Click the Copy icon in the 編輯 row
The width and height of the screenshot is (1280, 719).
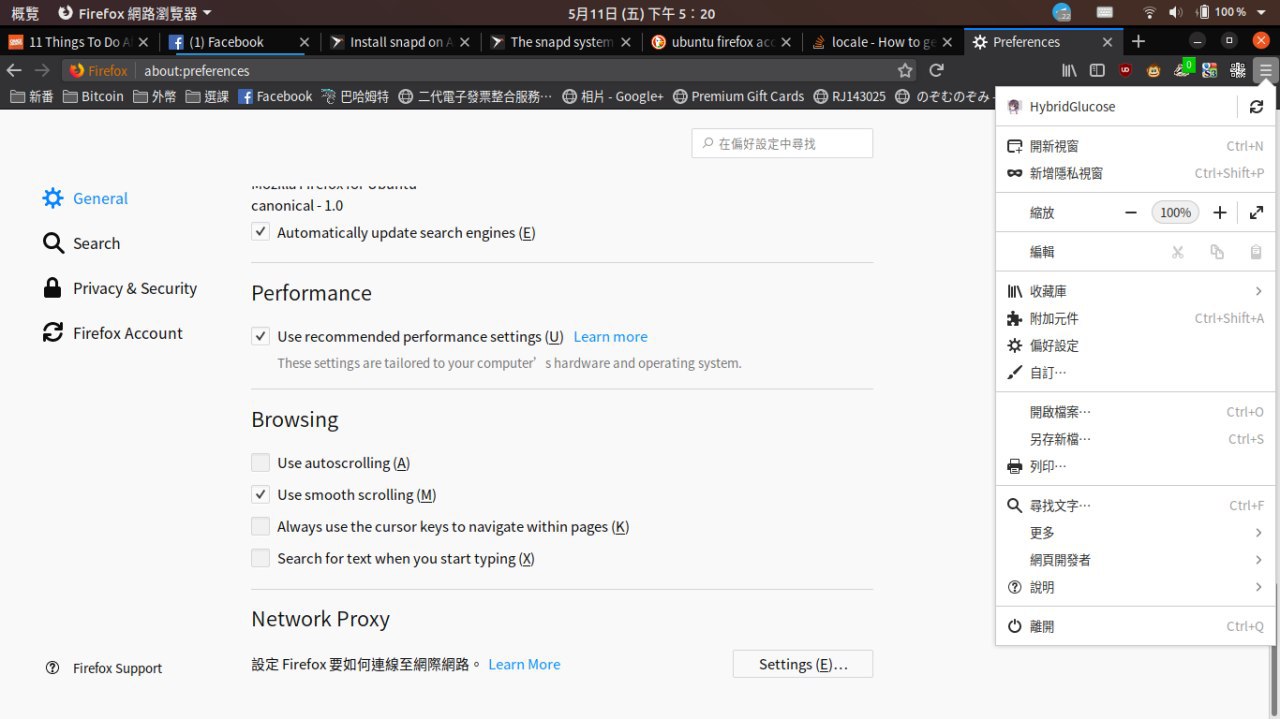click(1217, 252)
